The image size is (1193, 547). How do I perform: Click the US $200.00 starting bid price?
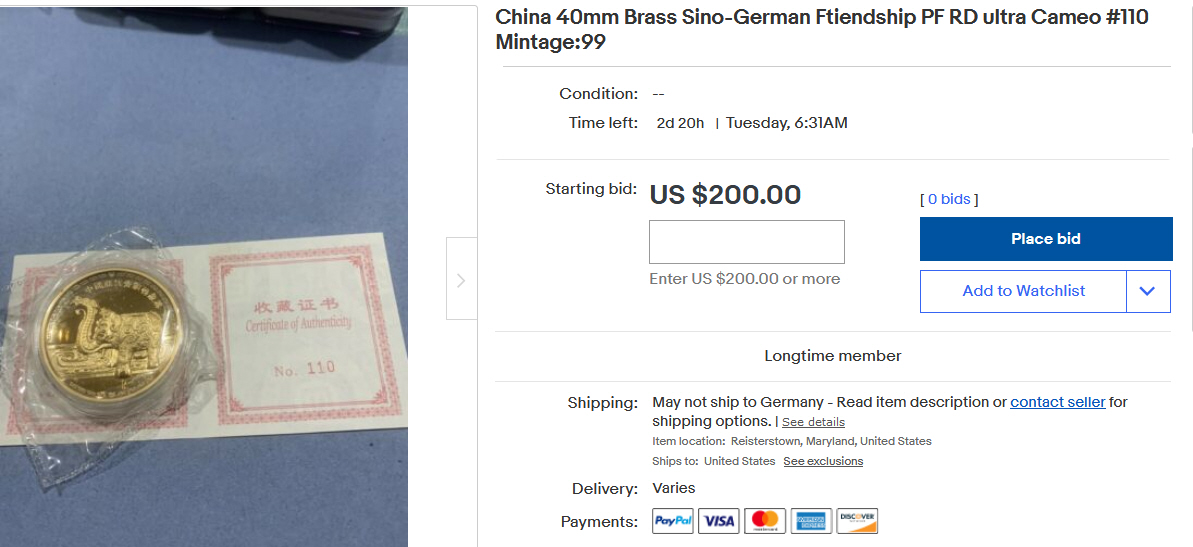[x=725, y=194]
